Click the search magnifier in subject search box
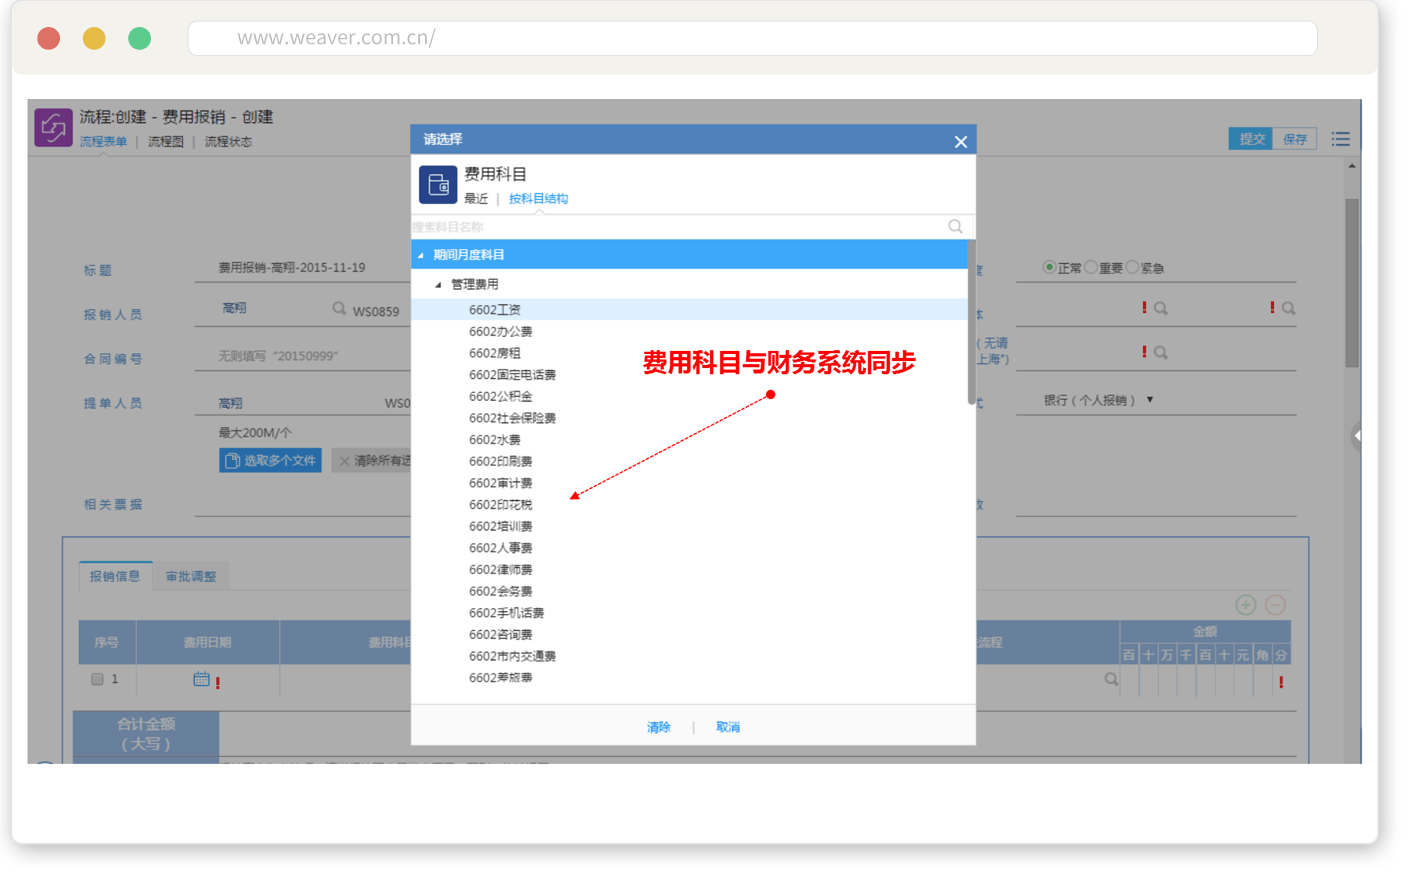 (x=955, y=227)
